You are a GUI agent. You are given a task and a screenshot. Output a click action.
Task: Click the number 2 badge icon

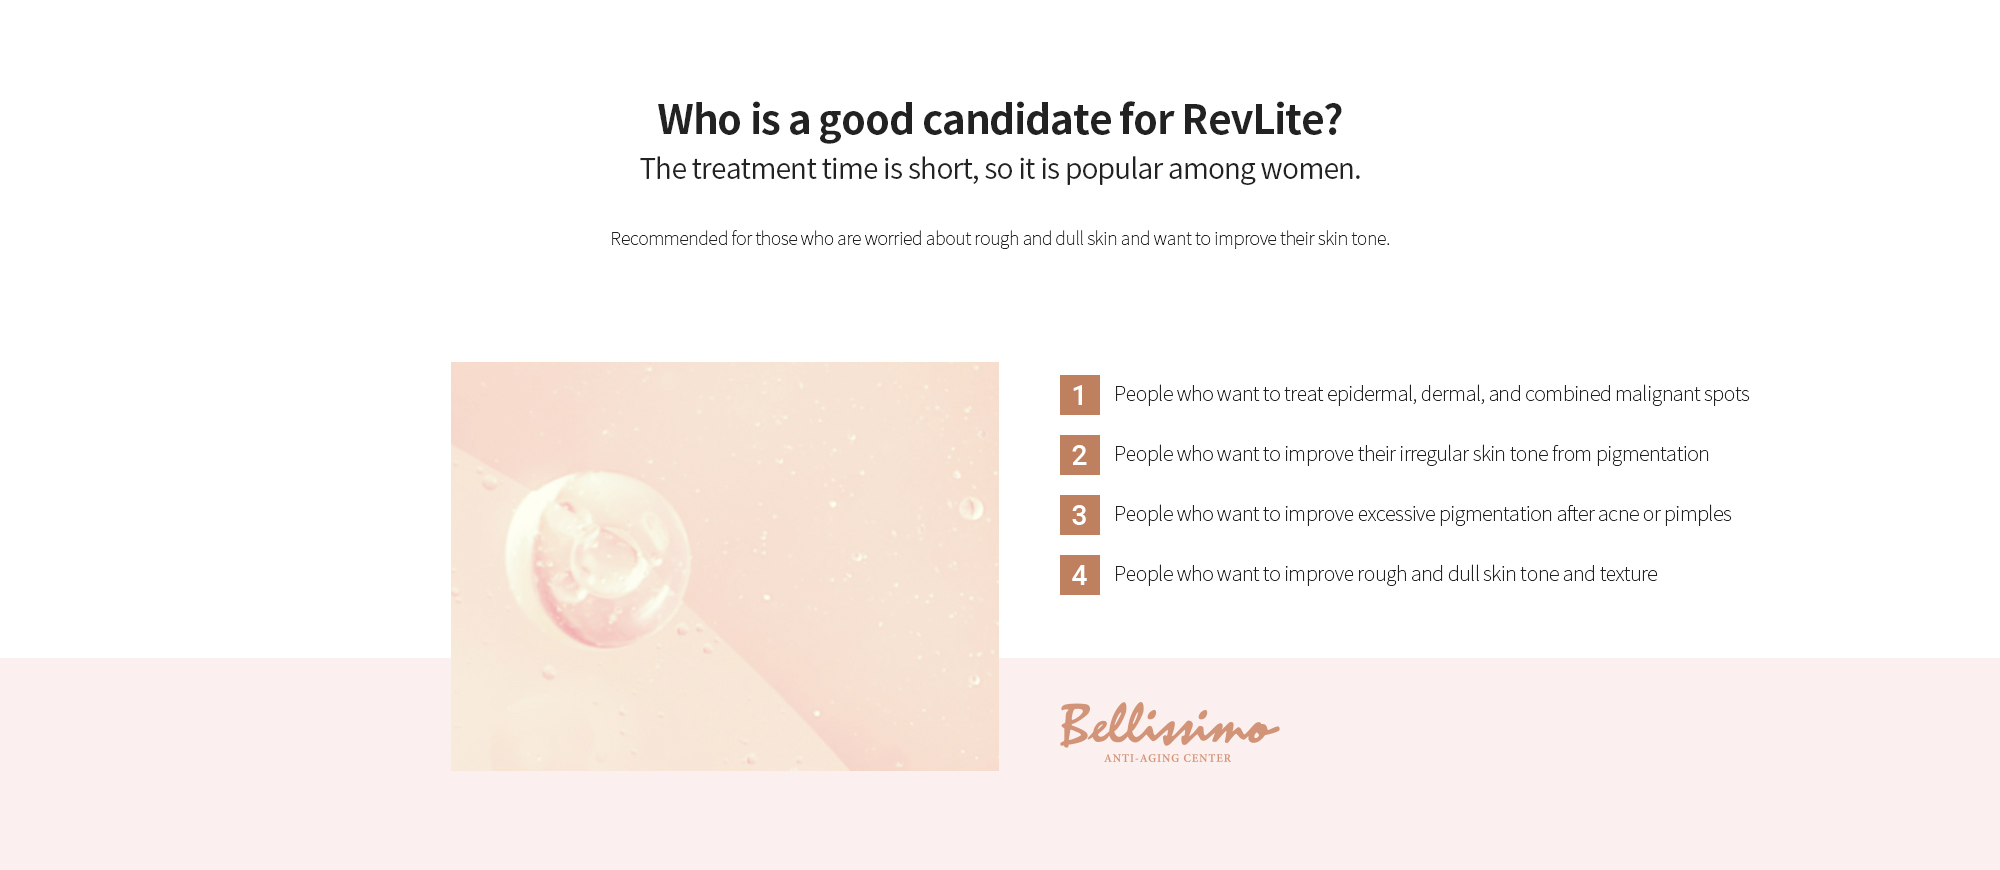coord(1079,455)
